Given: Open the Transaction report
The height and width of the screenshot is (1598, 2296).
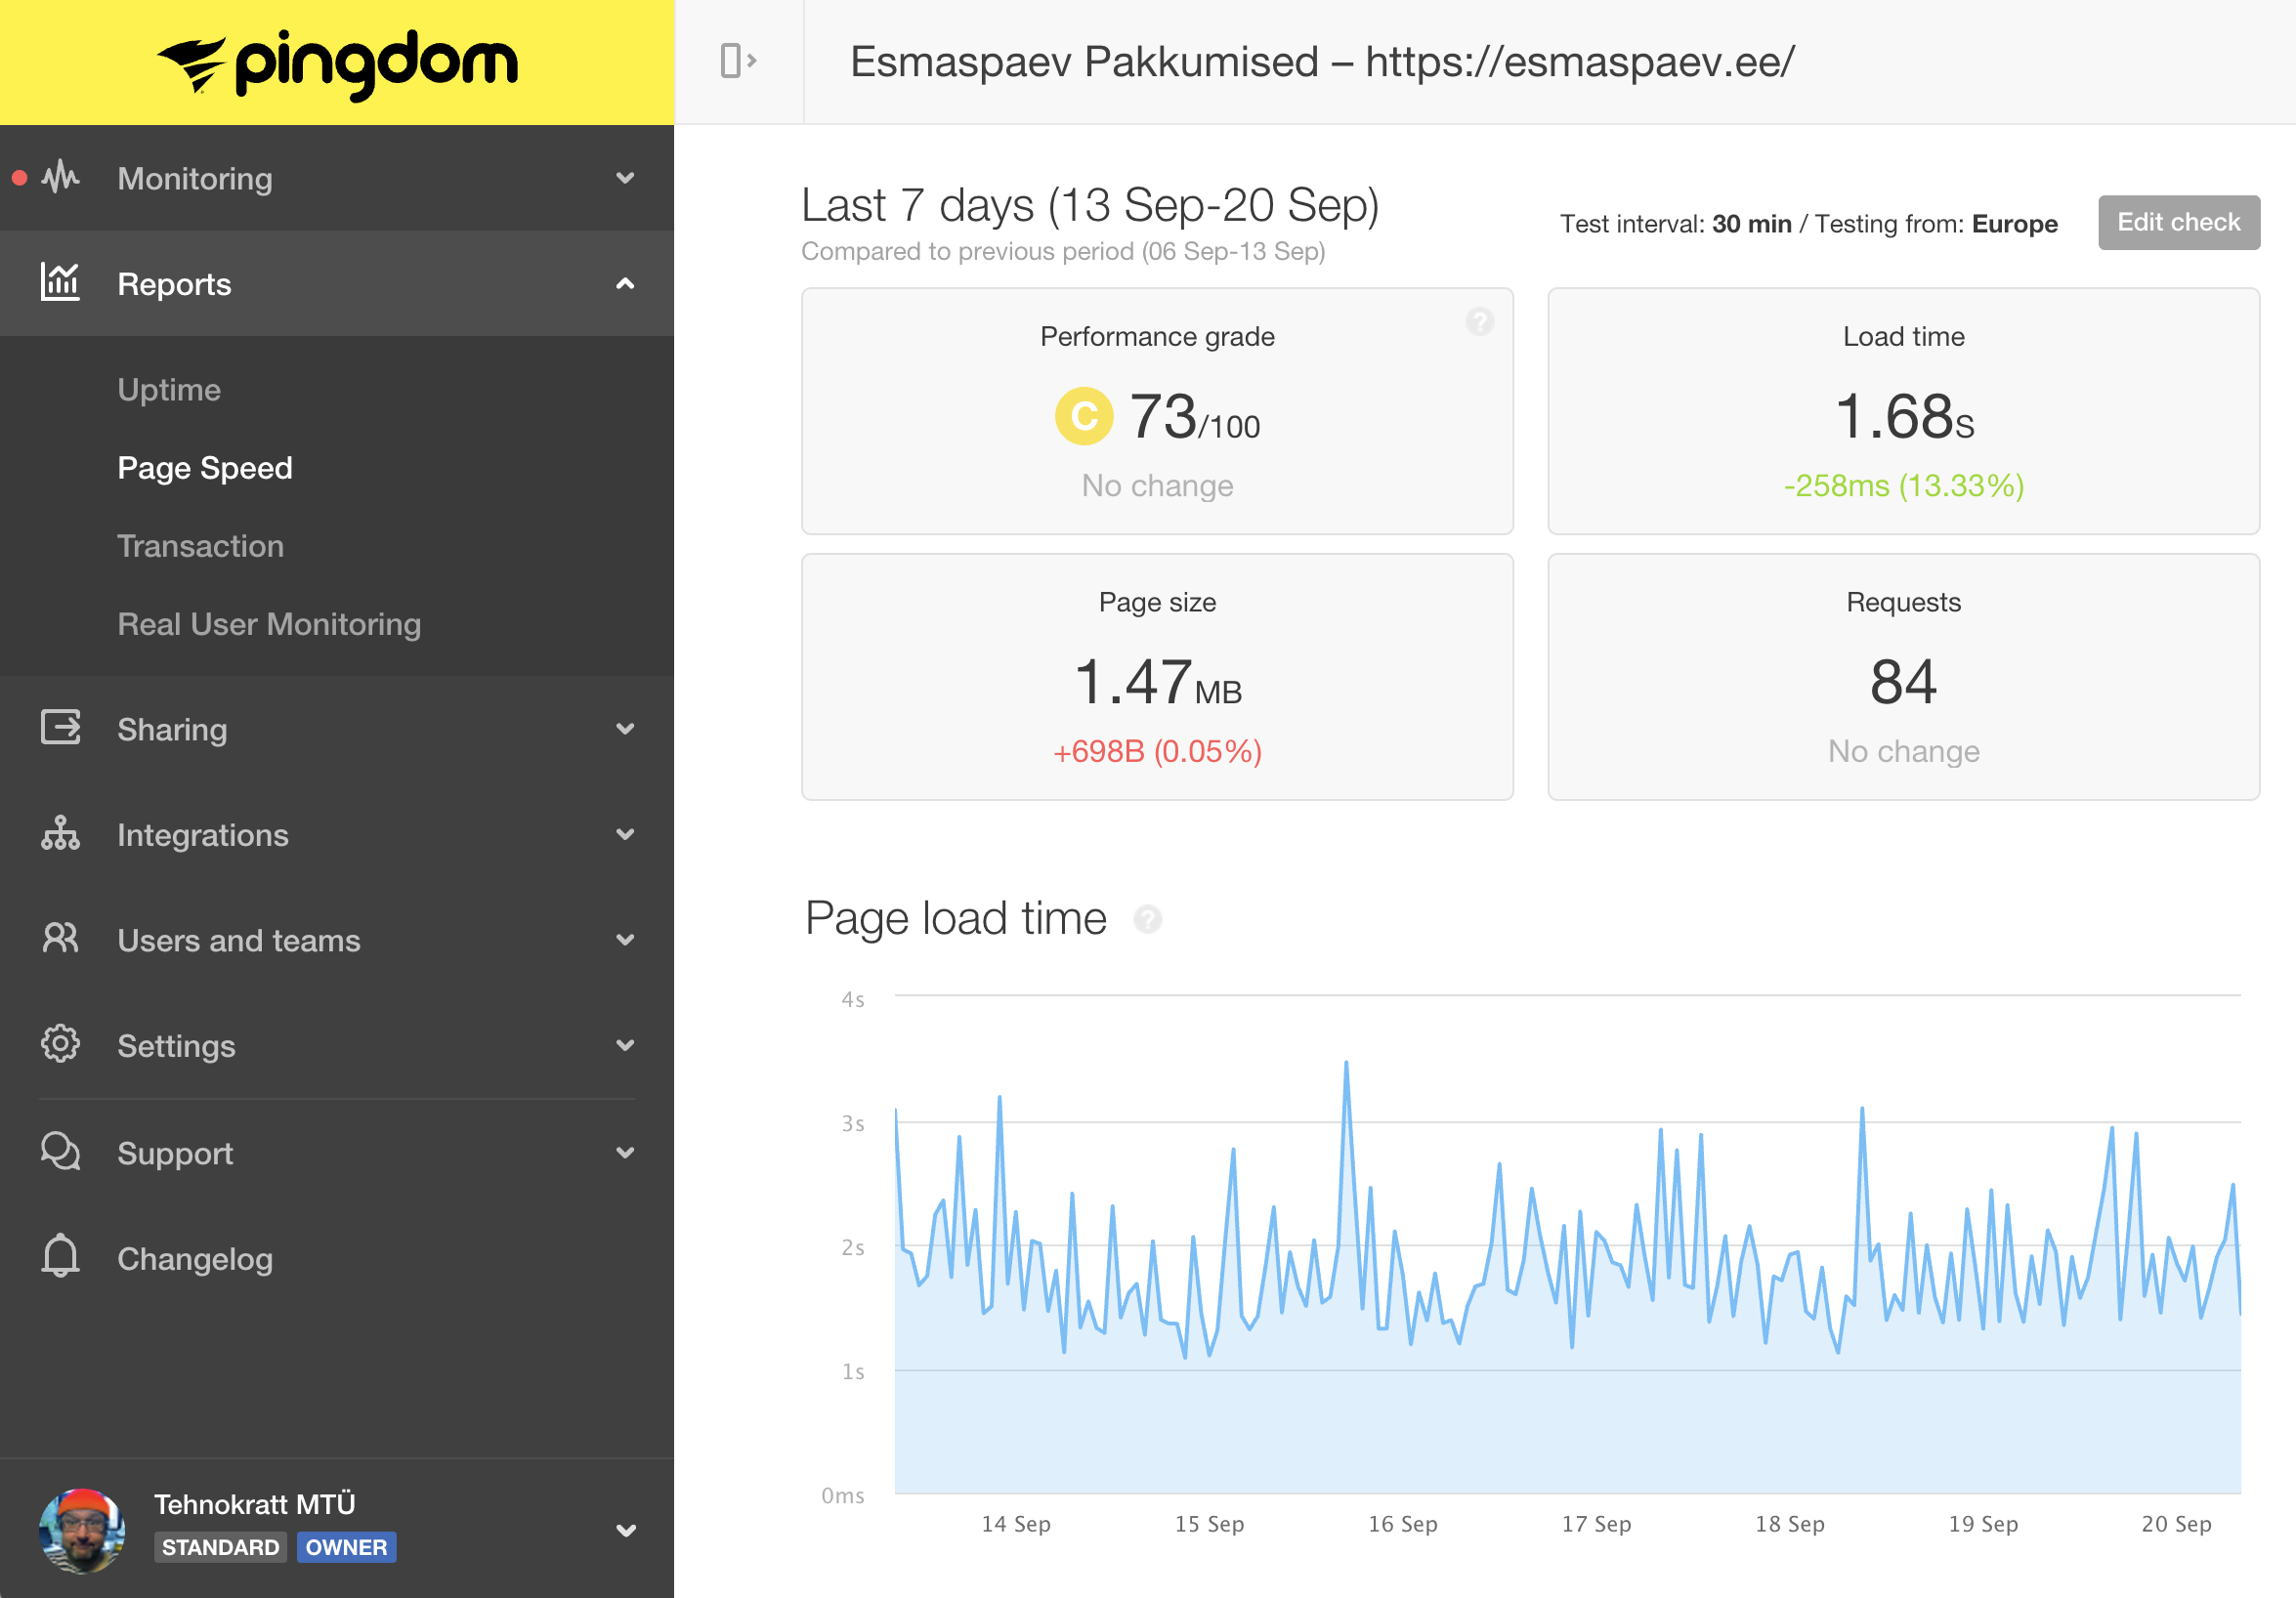Looking at the screenshot, I should click(x=201, y=546).
